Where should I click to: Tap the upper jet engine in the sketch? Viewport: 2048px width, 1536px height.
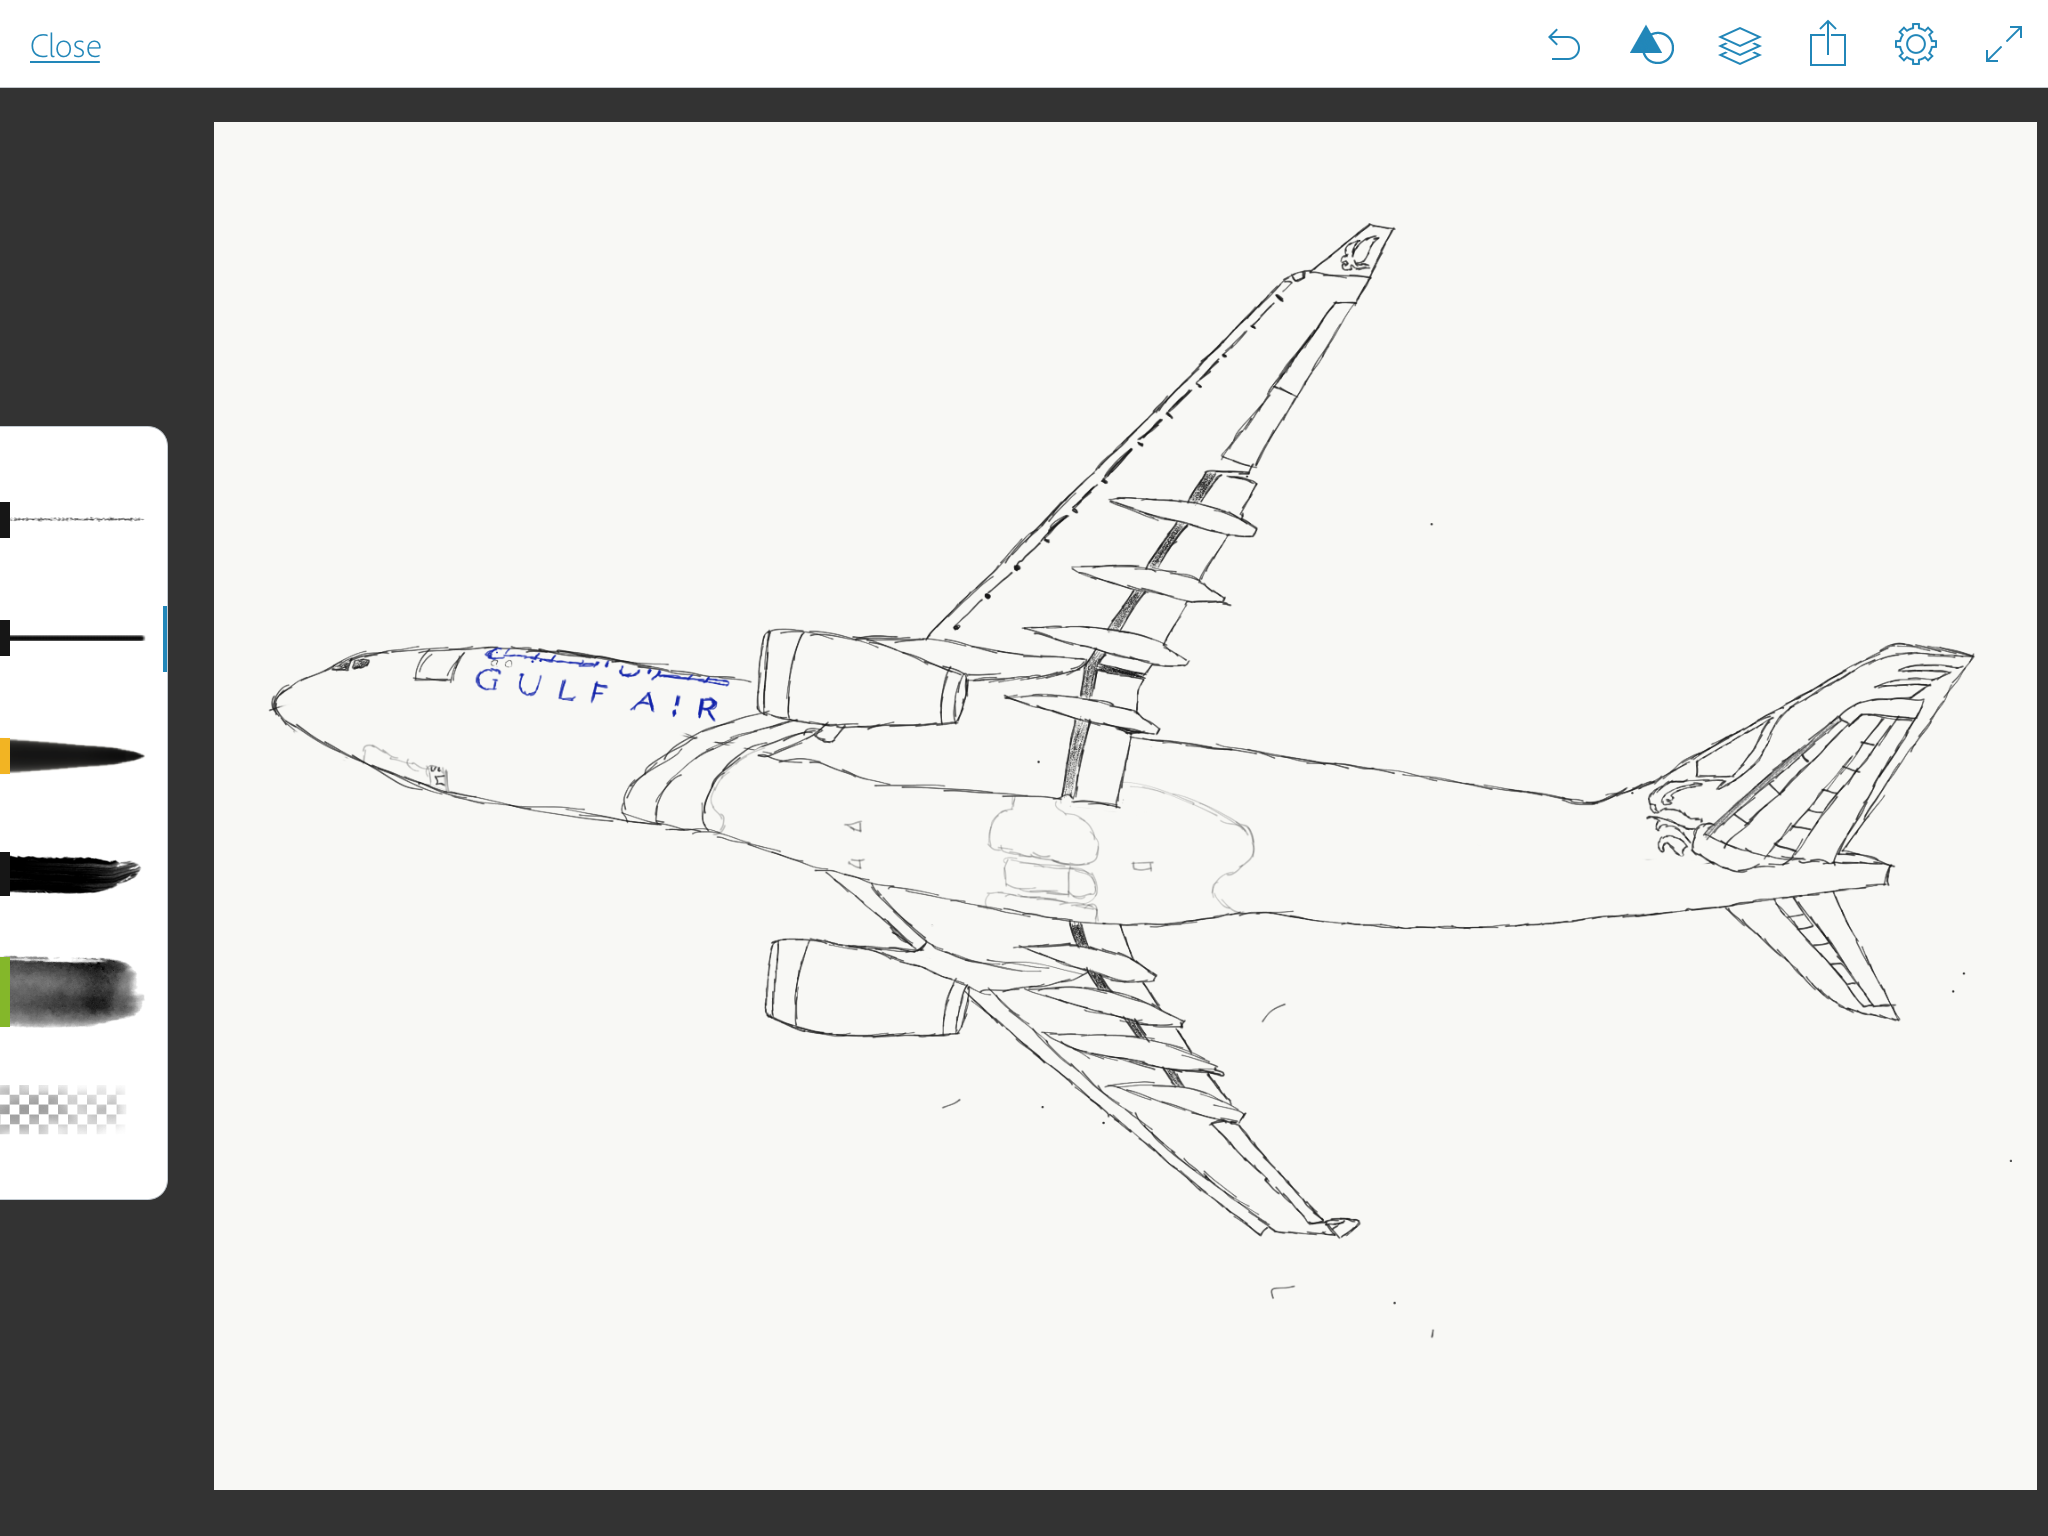pos(860,680)
